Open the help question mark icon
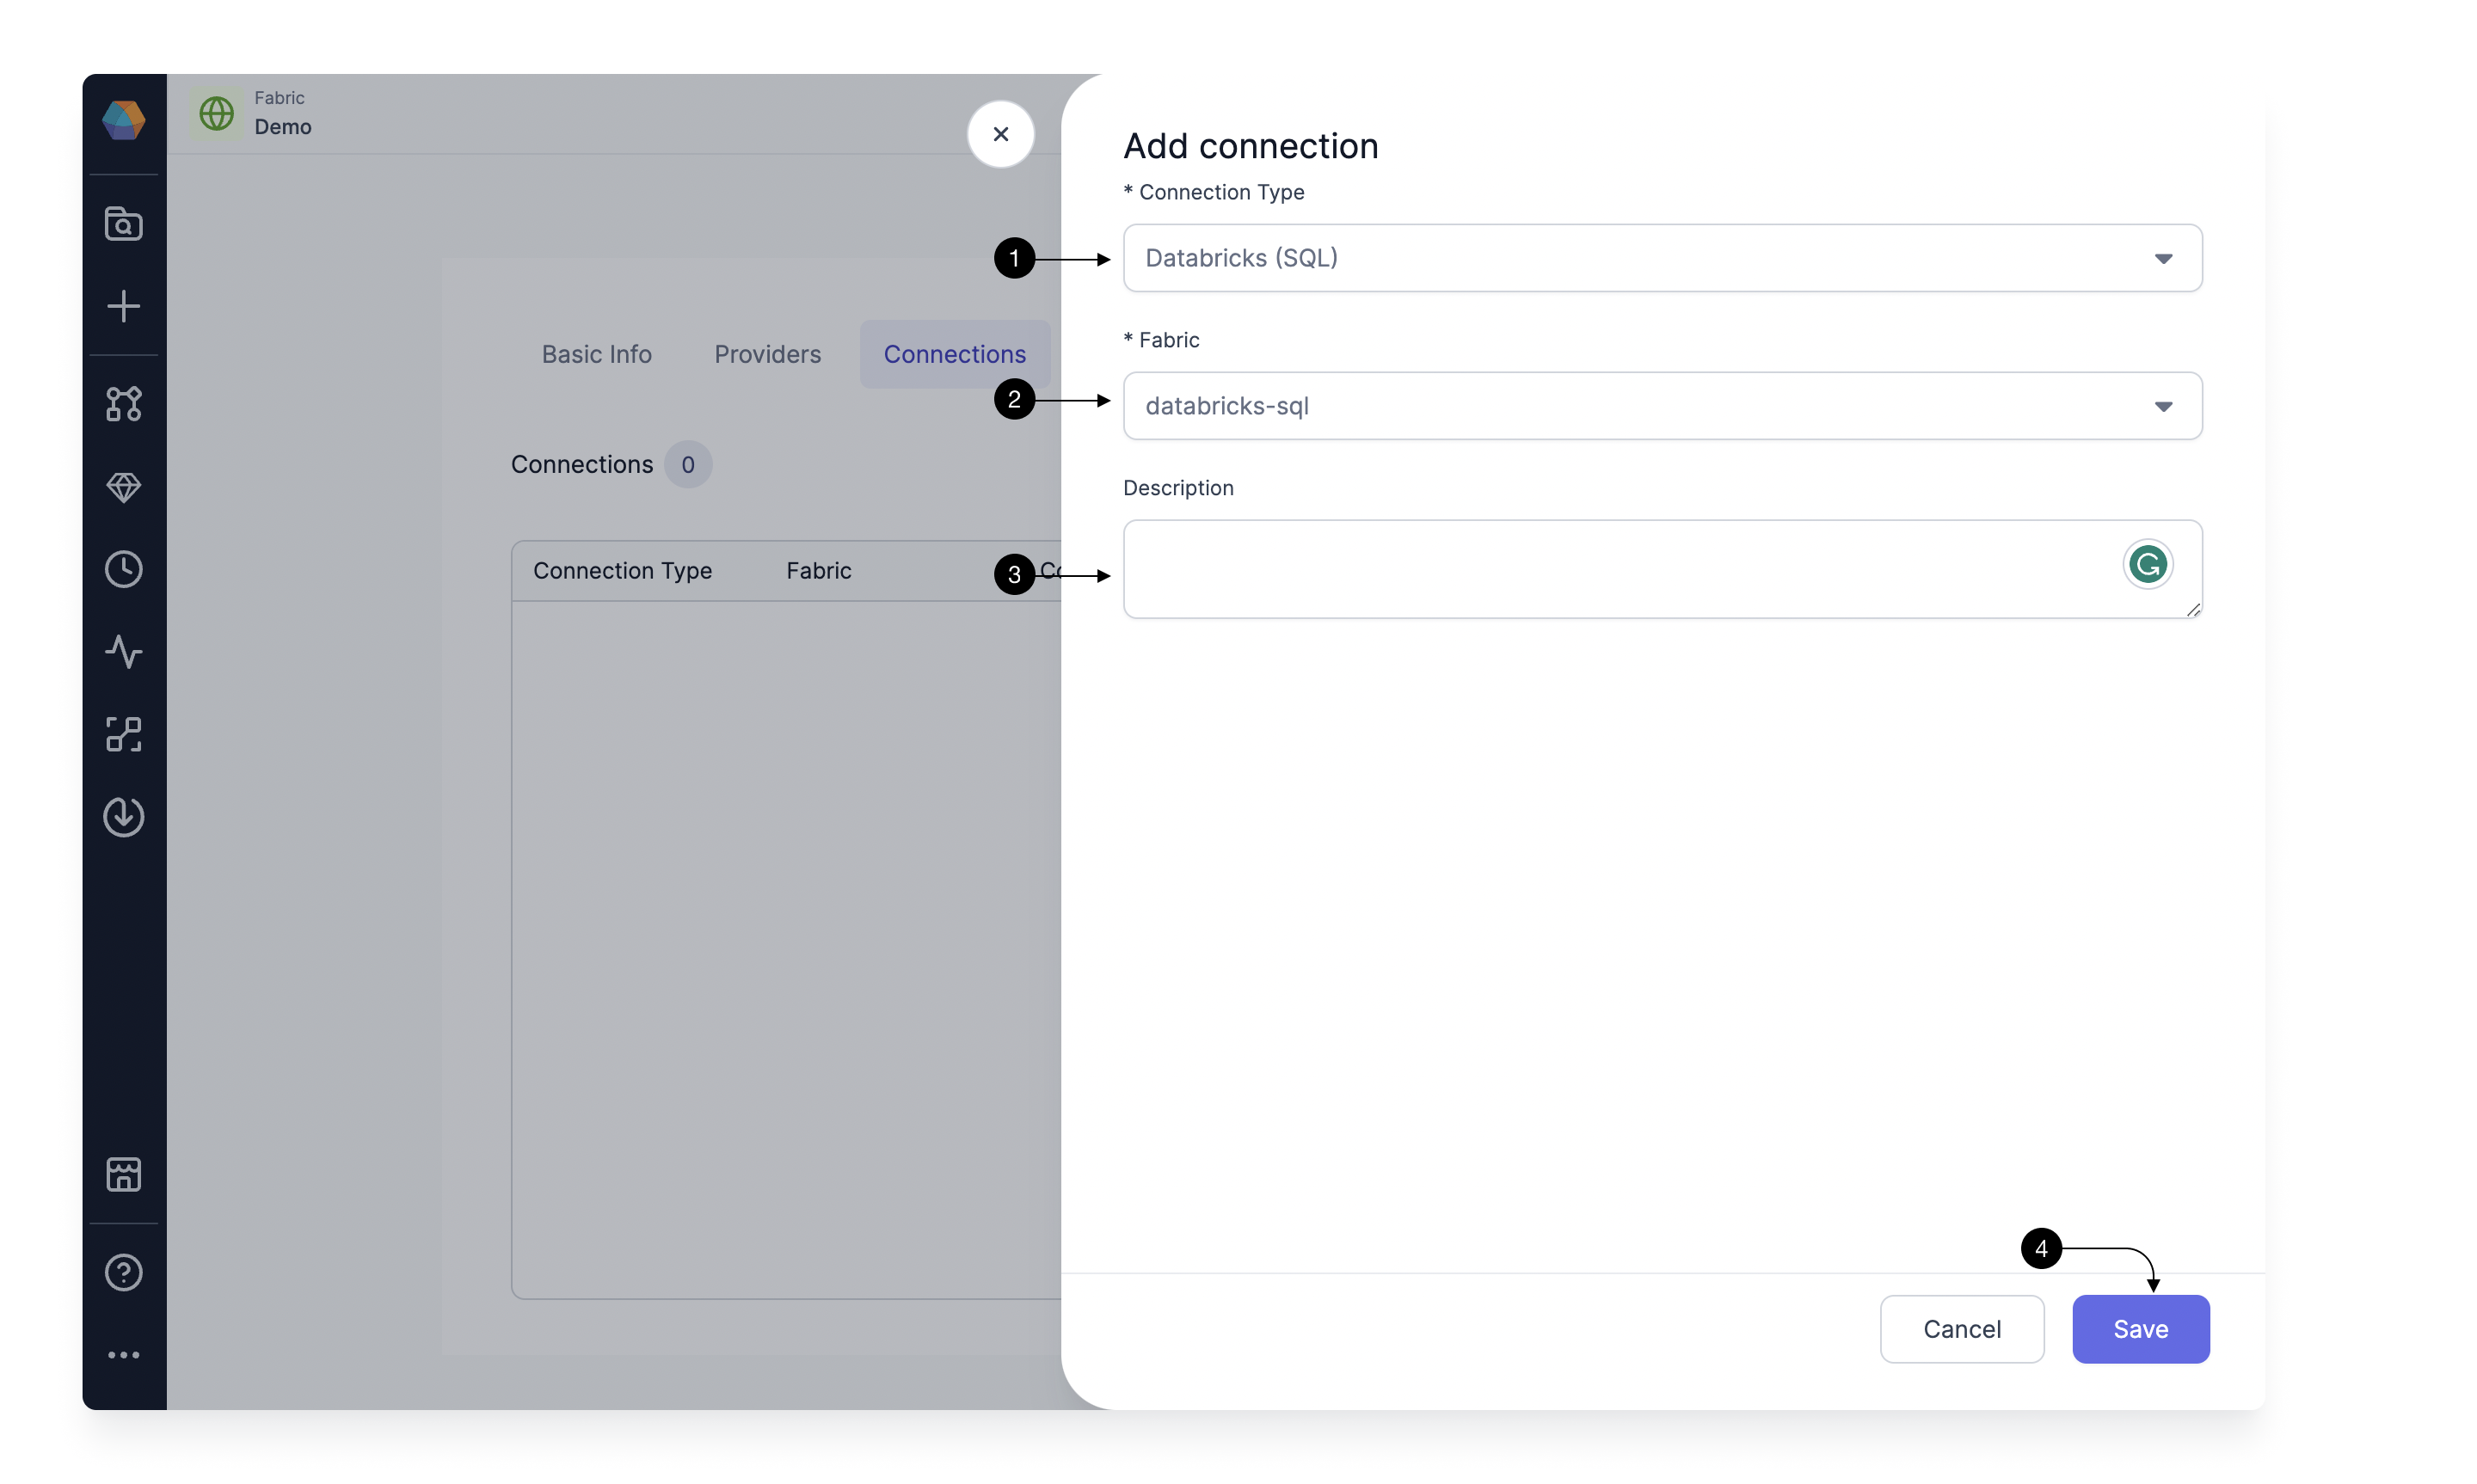 (124, 1273)
